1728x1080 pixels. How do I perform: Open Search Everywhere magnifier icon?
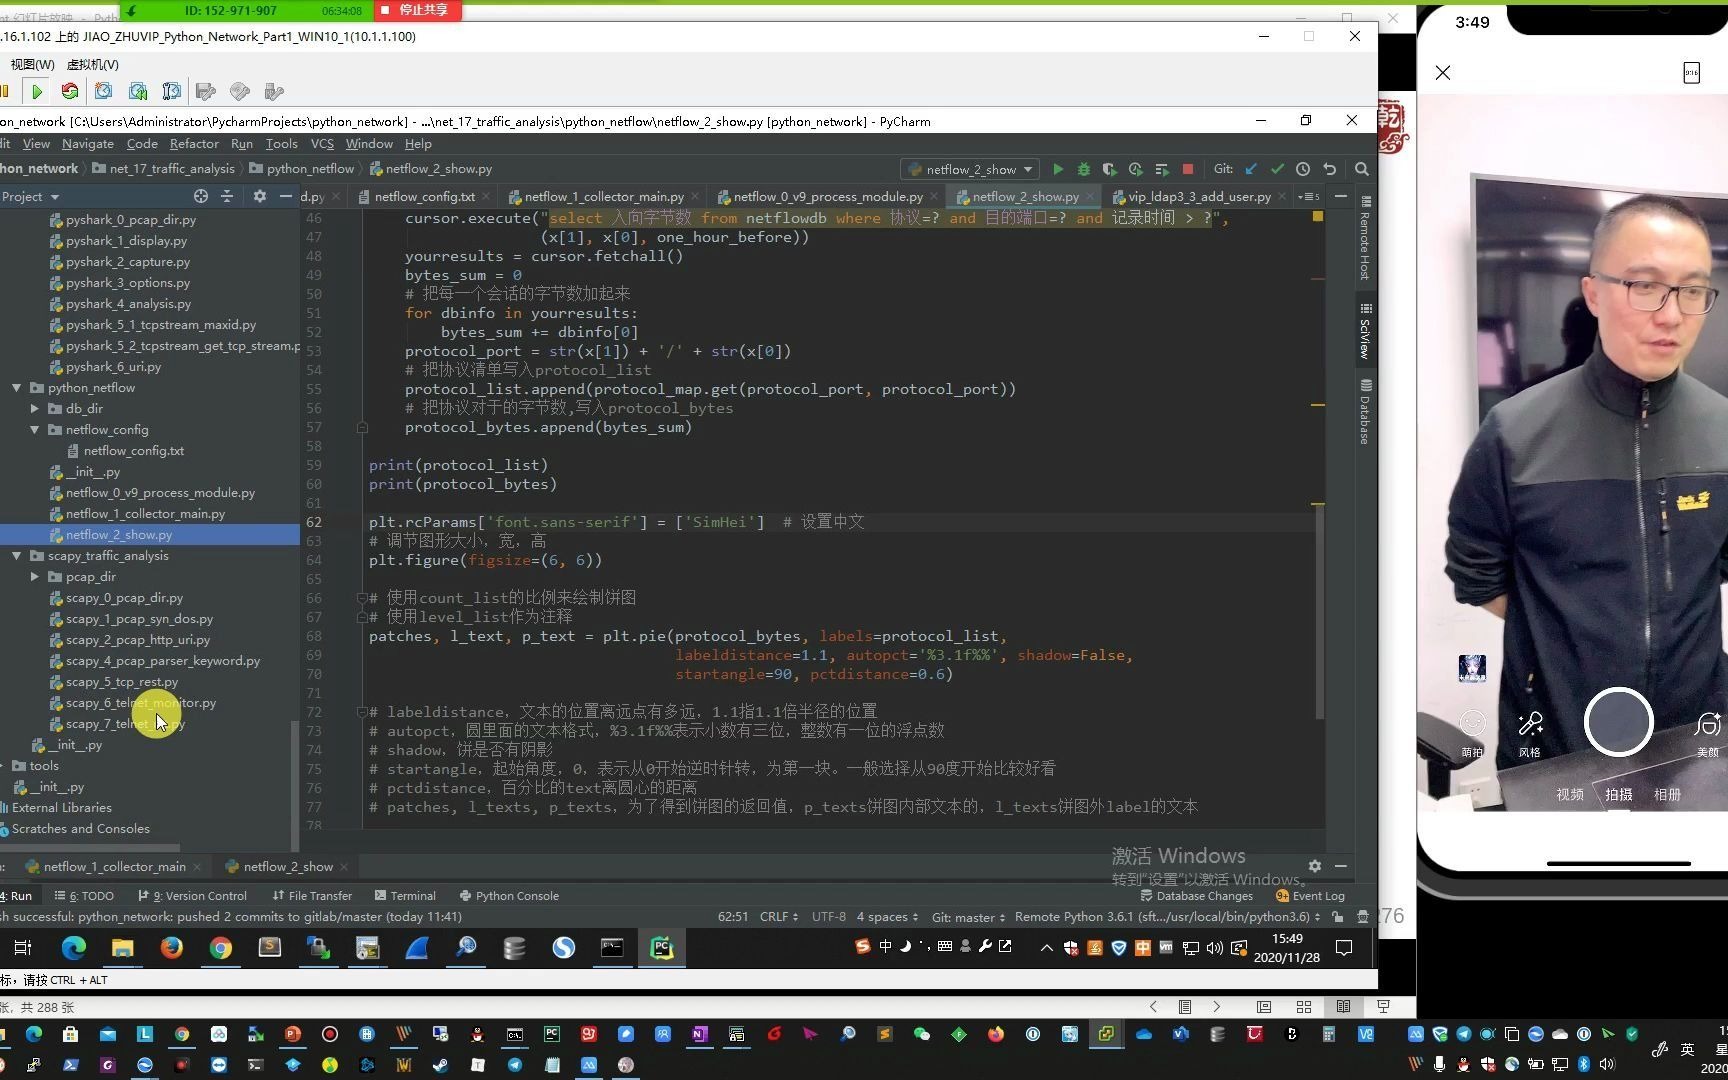(x=1361, y=169)
